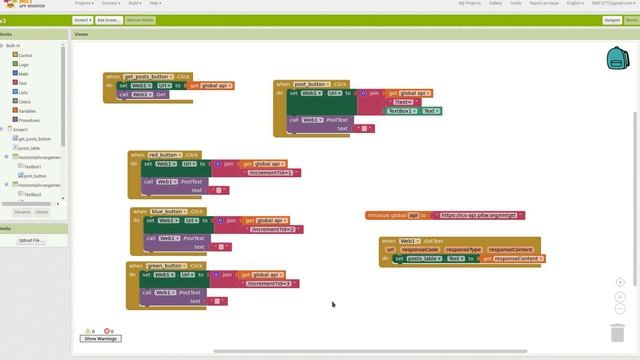Click the Add Screen button
The width and height of the screenshot is (640, 360).
109,20
